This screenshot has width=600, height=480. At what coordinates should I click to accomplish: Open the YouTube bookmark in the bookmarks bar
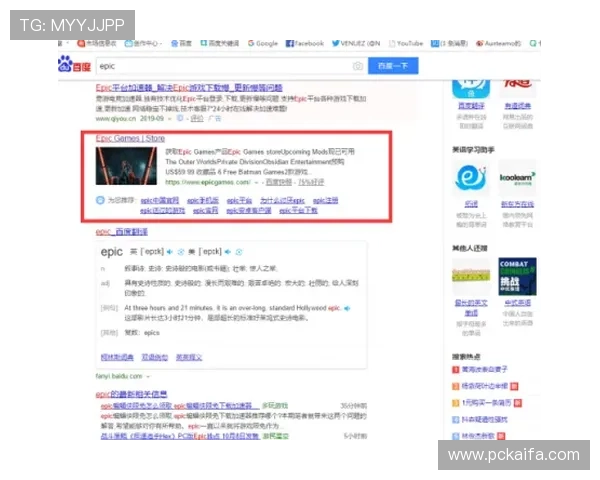406,44
